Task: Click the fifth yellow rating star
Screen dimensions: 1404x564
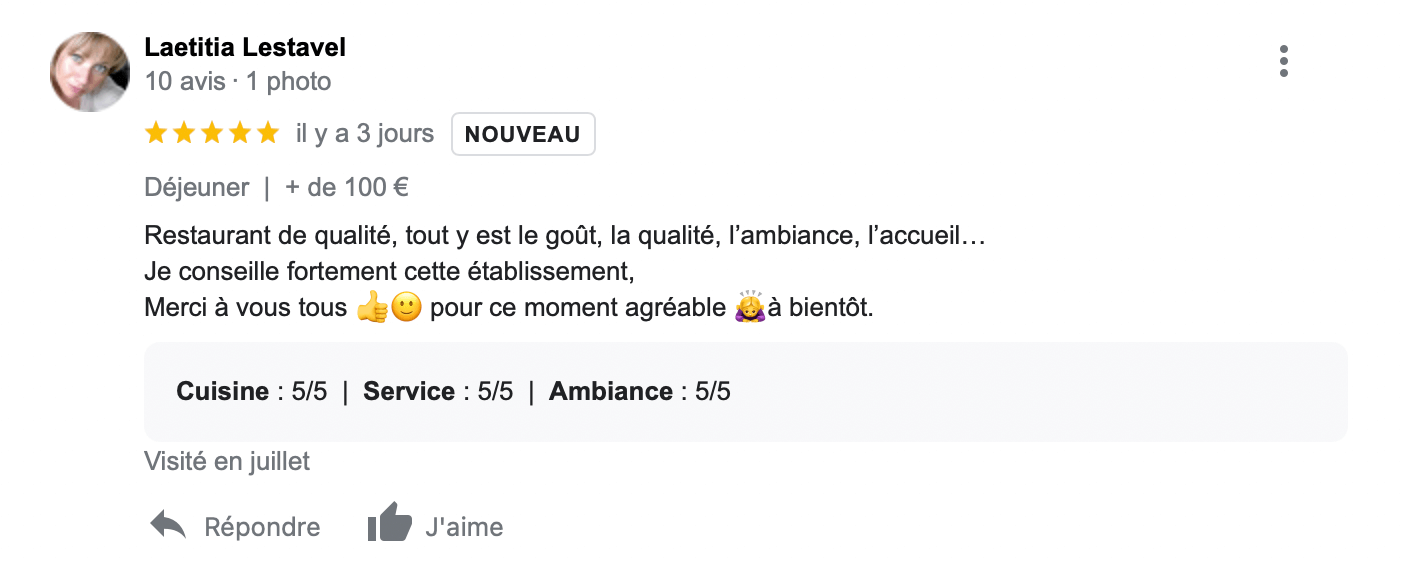Action: click(268, 133)
